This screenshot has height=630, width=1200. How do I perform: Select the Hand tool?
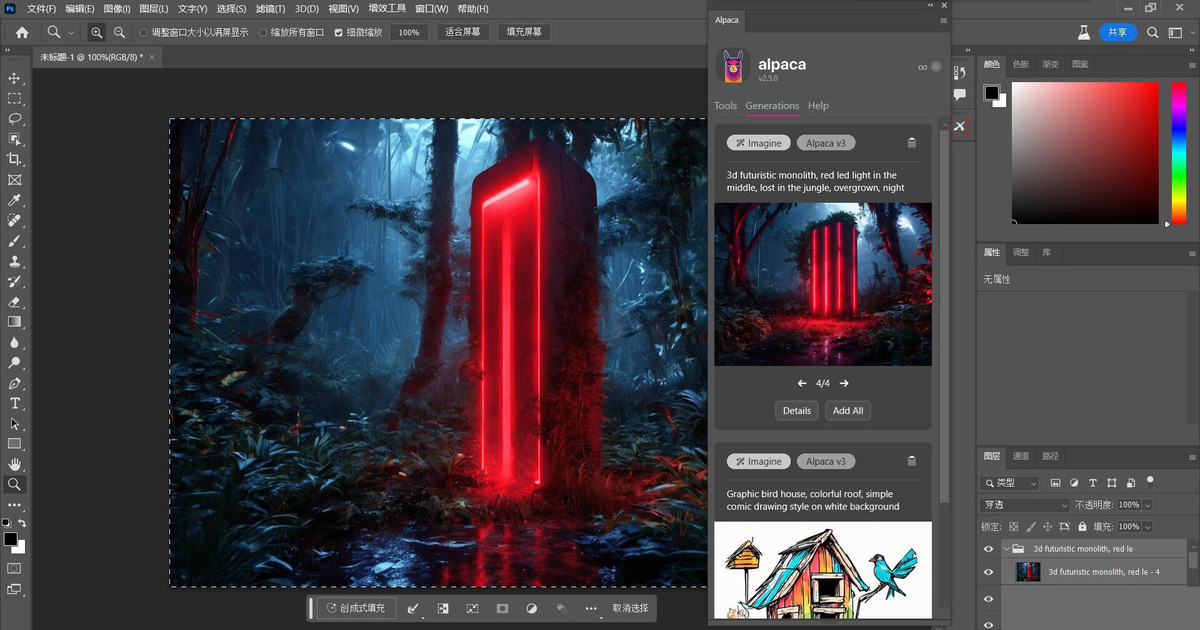(14, 464)
